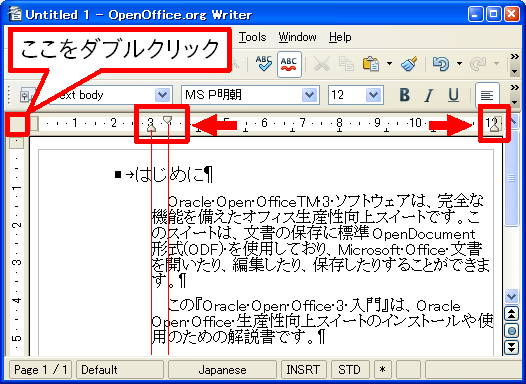The width and height of the screenshot is (526, 384).
Task: Toggle Italic formatting
Action: tap(429, 95)
